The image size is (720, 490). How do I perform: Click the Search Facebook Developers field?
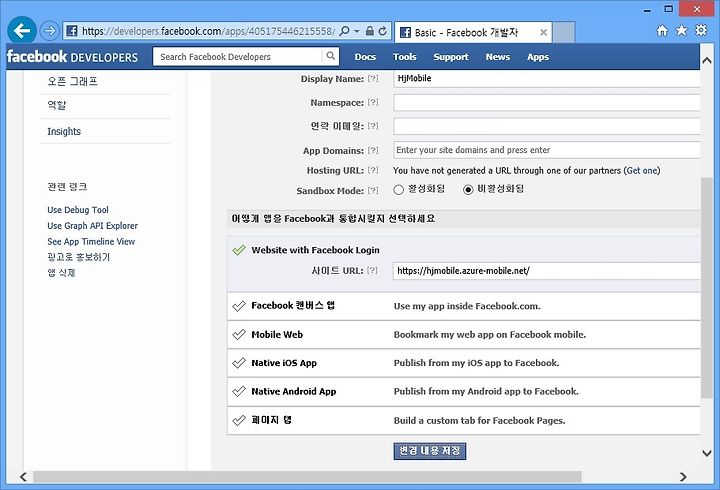(x=237, y=56)
